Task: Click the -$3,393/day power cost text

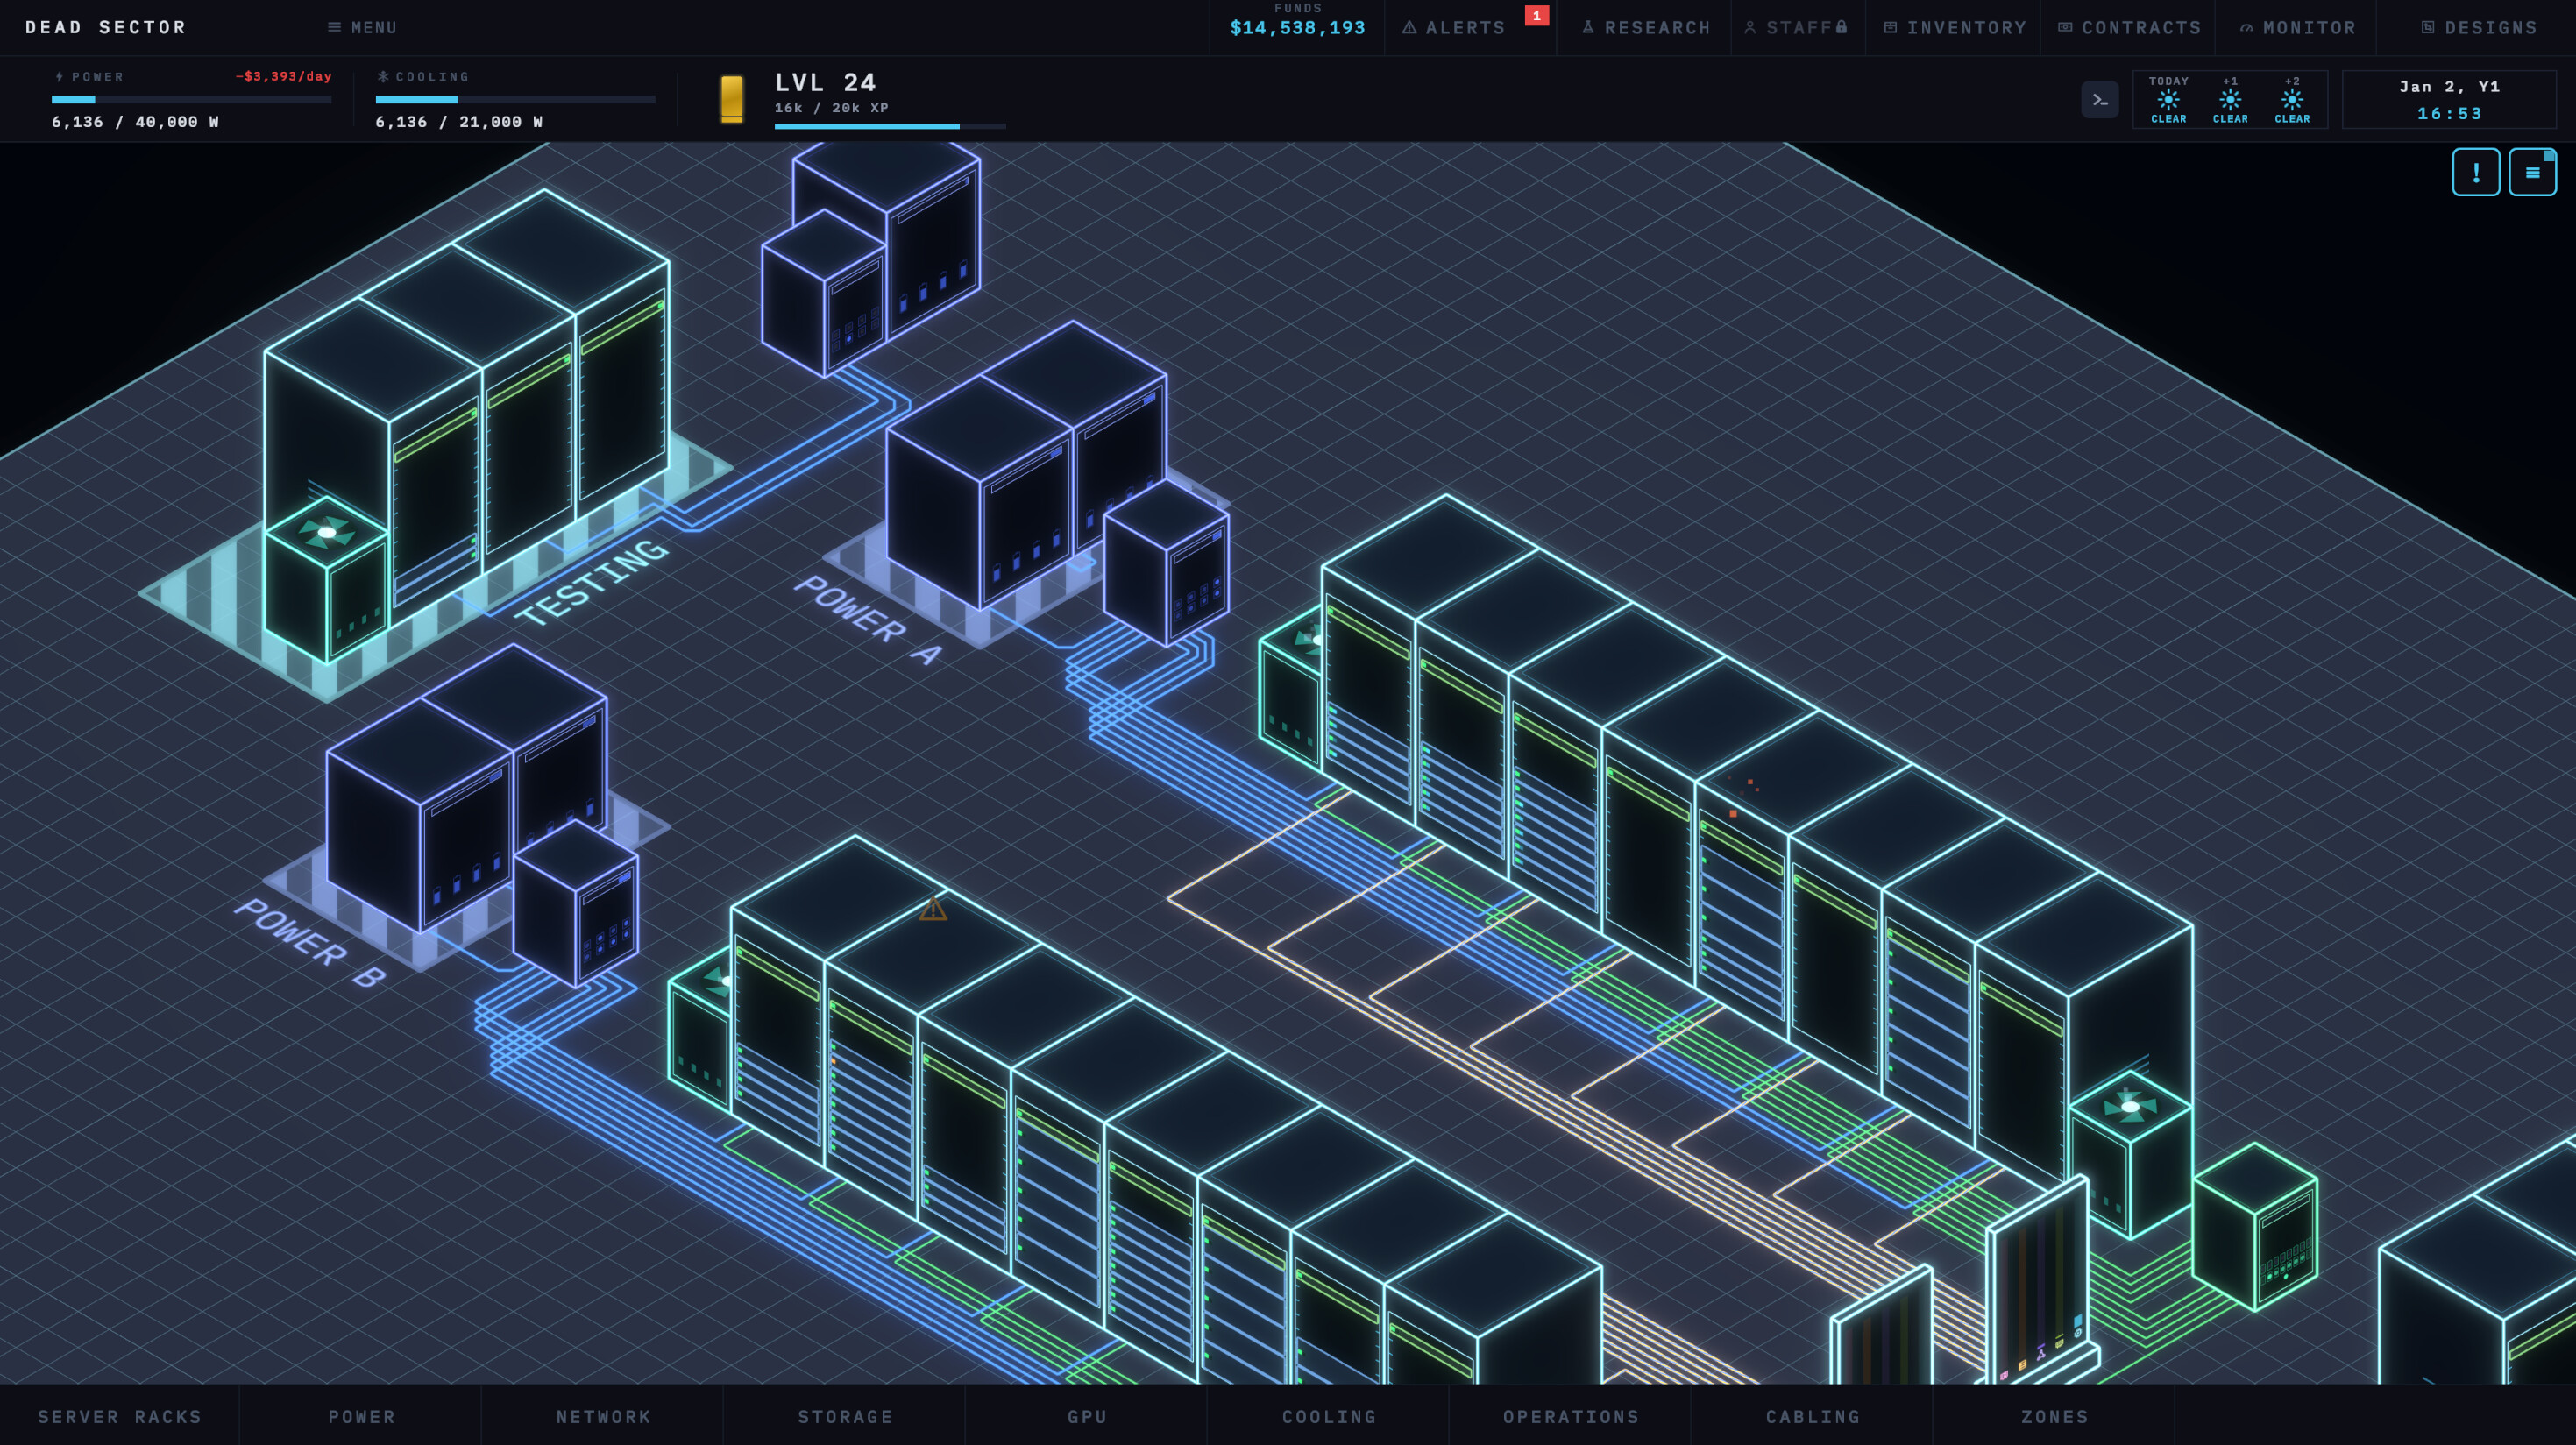Action: 283,76
